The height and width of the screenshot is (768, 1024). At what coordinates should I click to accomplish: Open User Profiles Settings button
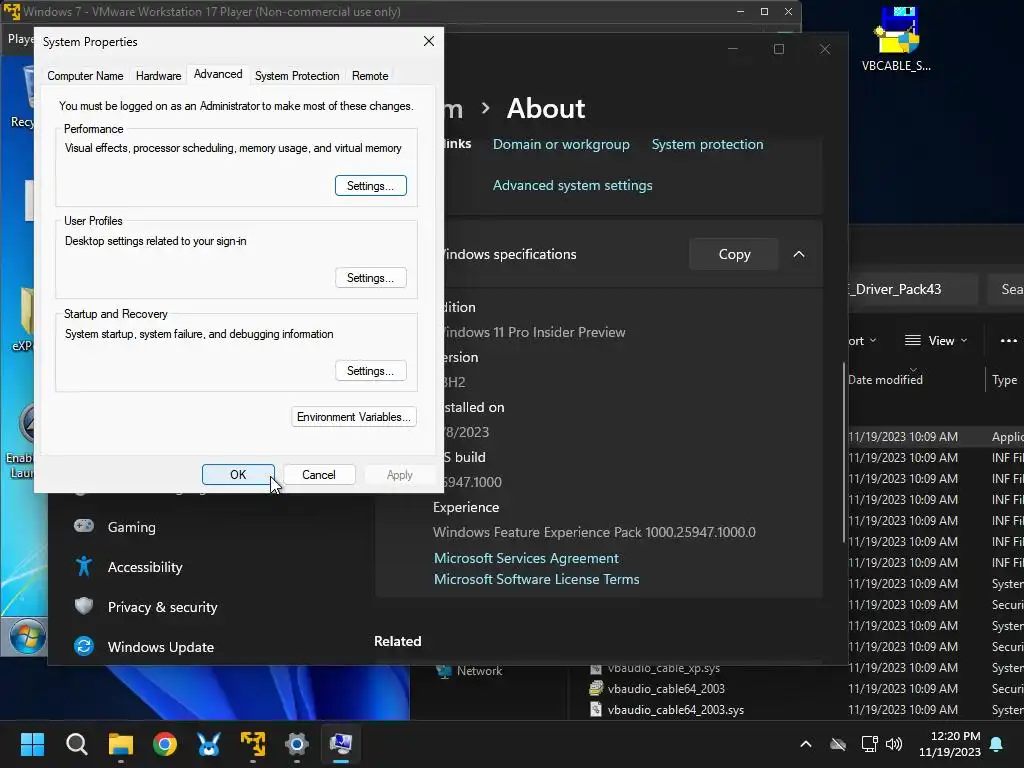point(370,278)
